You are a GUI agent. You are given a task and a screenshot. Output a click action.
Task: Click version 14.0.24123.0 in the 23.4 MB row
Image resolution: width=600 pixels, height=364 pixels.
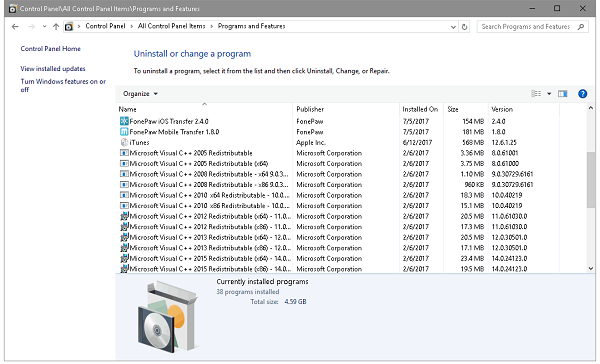click(x=509, y=258)
